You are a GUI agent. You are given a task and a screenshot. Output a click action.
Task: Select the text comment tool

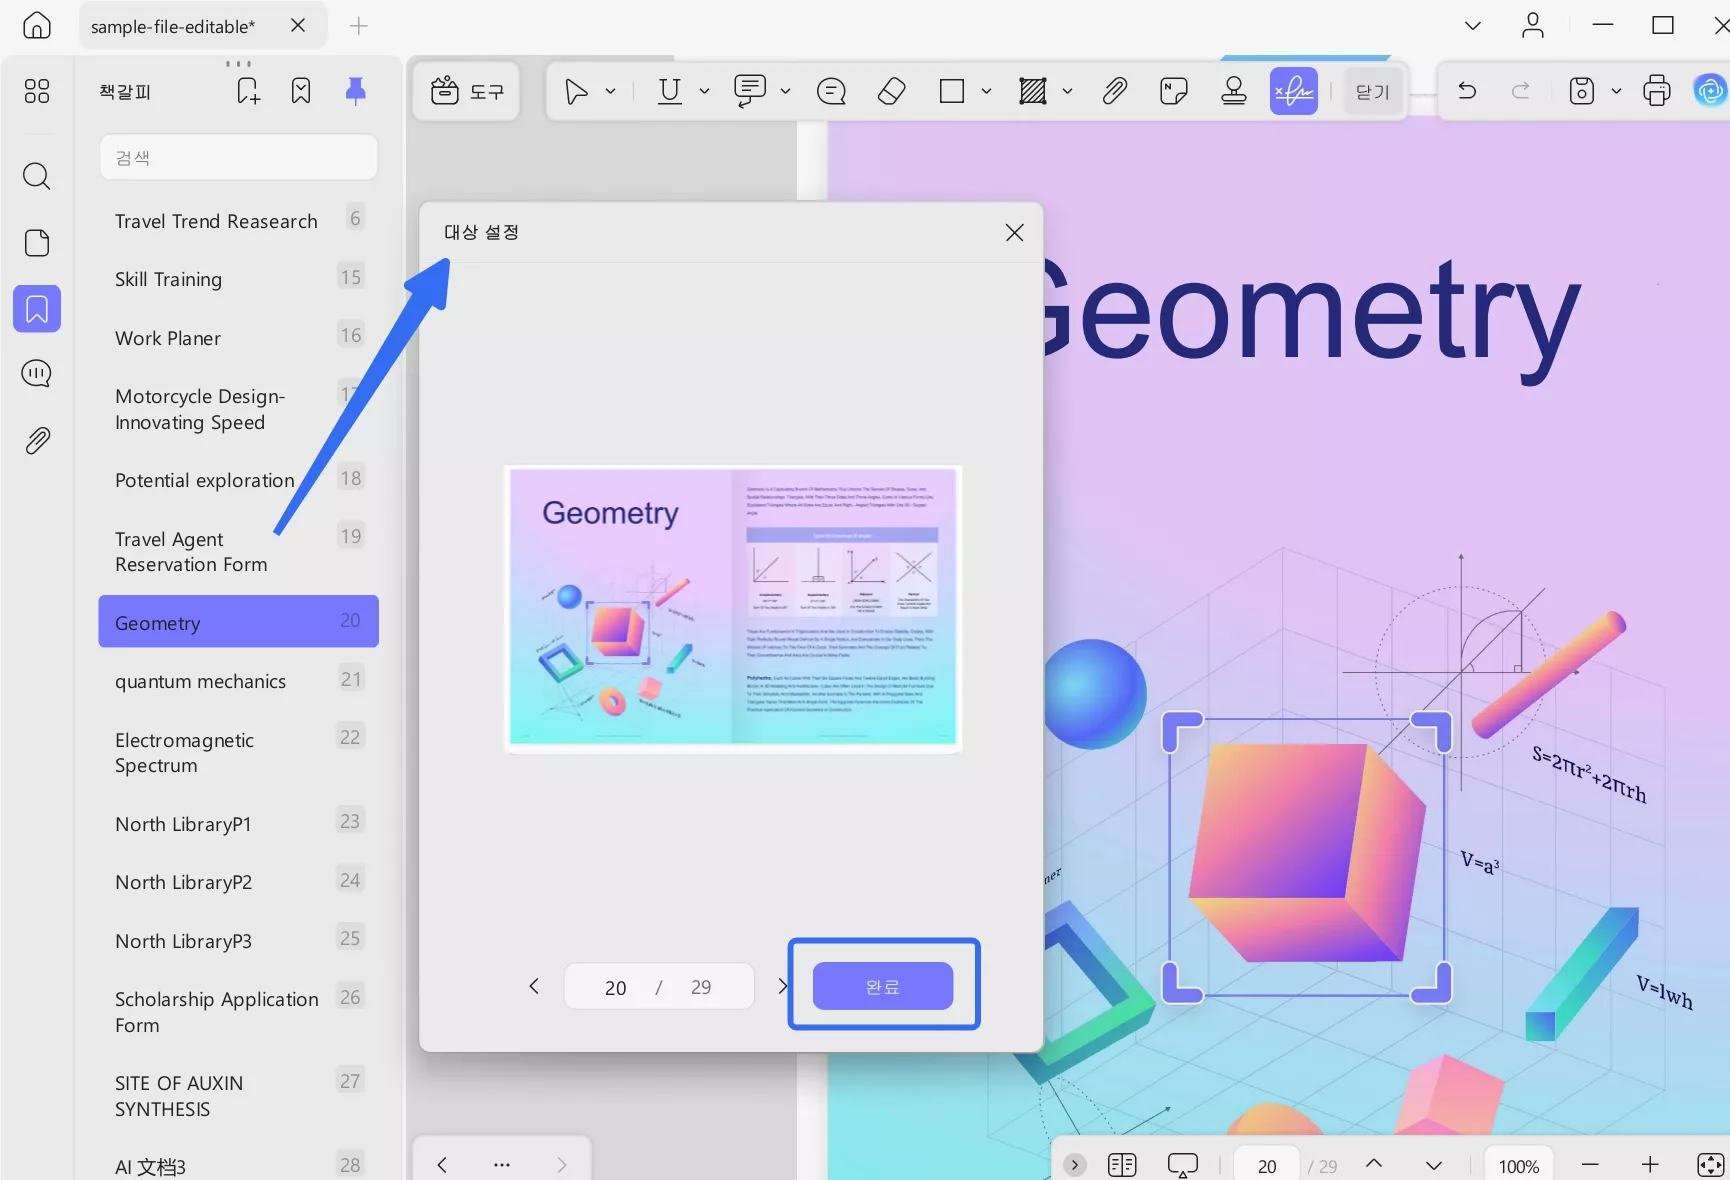pyautogui.click(x=750, y=92)
